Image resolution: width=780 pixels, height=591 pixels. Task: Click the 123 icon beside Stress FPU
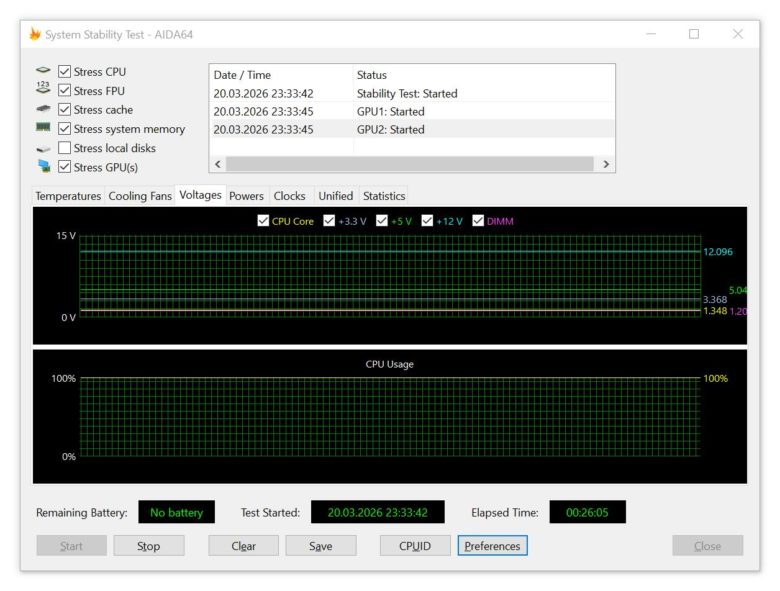[x=43, y=88]
